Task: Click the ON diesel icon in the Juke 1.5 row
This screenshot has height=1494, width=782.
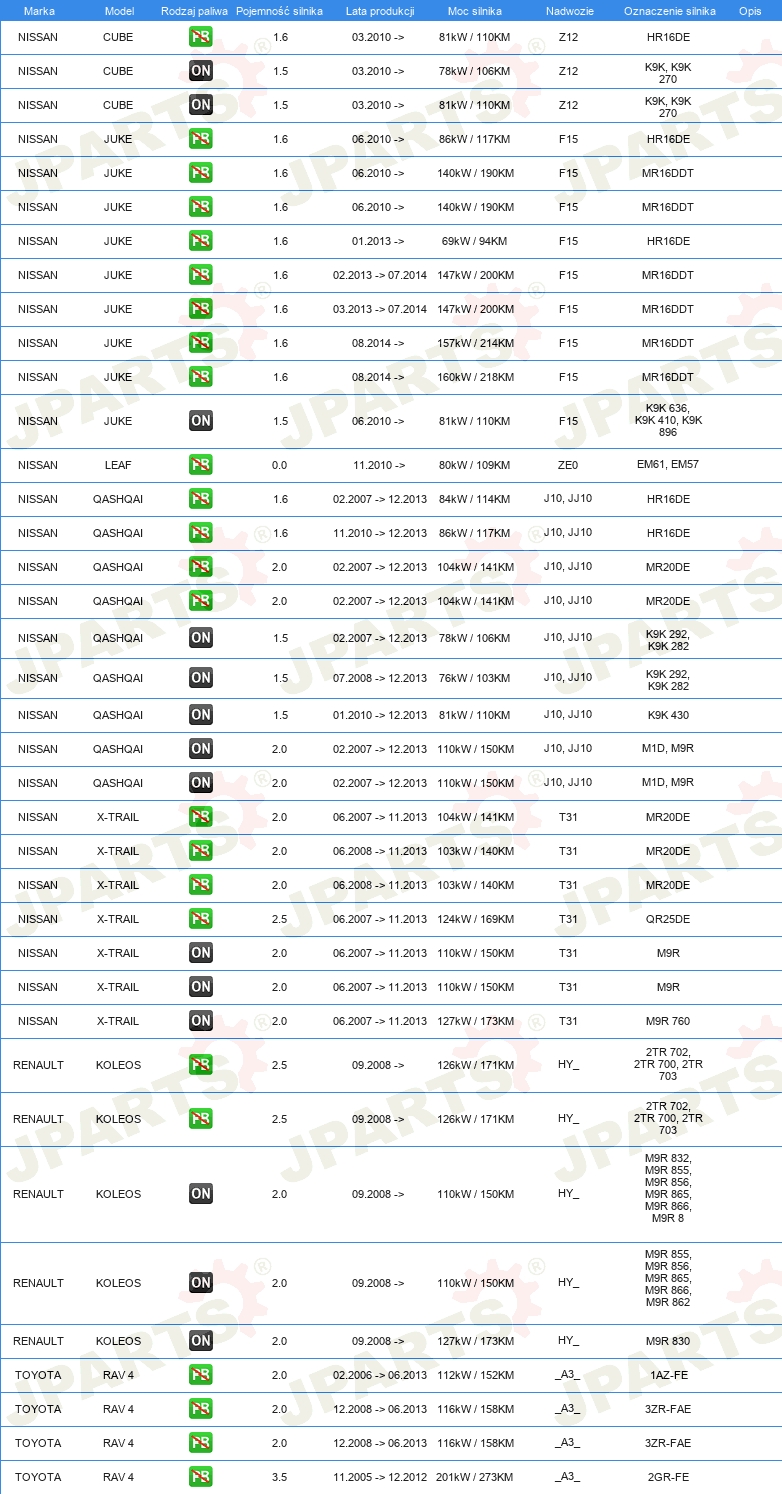Action: pos(201,421)
